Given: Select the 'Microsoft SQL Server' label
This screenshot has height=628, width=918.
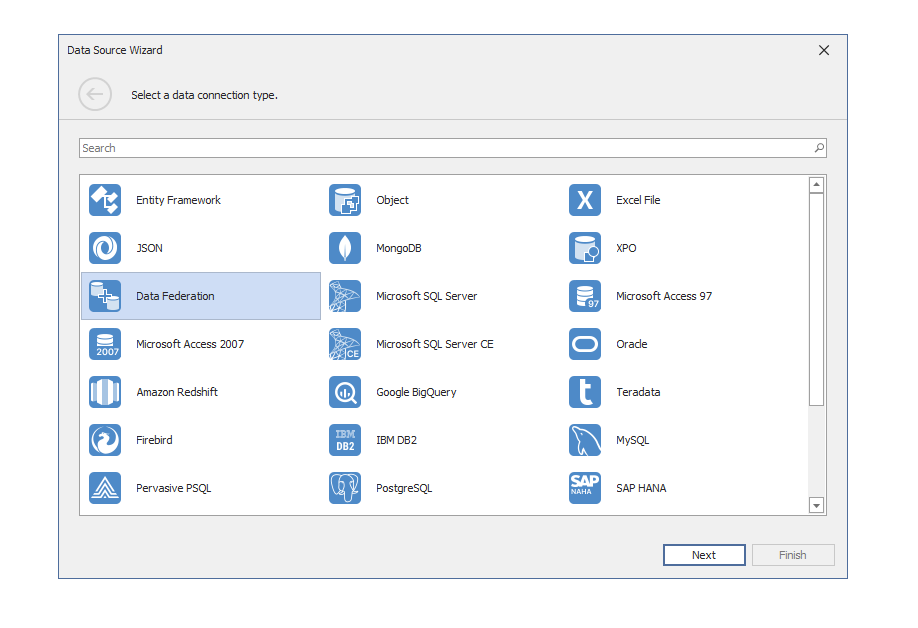Looking at the screenshot, I should pyautogui.click(x=427, y=296).
